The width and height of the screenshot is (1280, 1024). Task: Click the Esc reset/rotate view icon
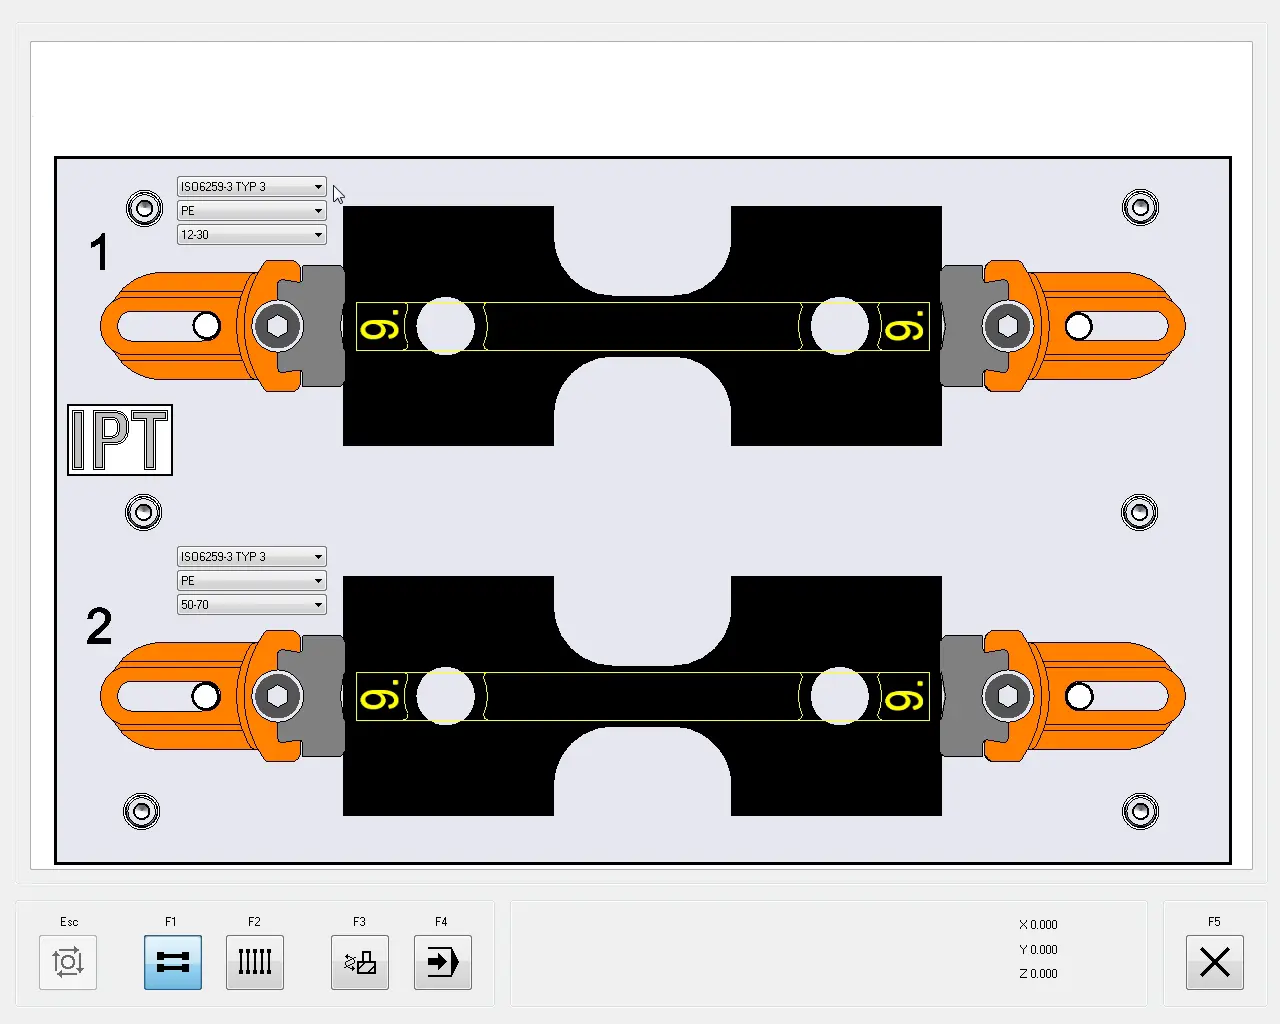tap(68, 962)
